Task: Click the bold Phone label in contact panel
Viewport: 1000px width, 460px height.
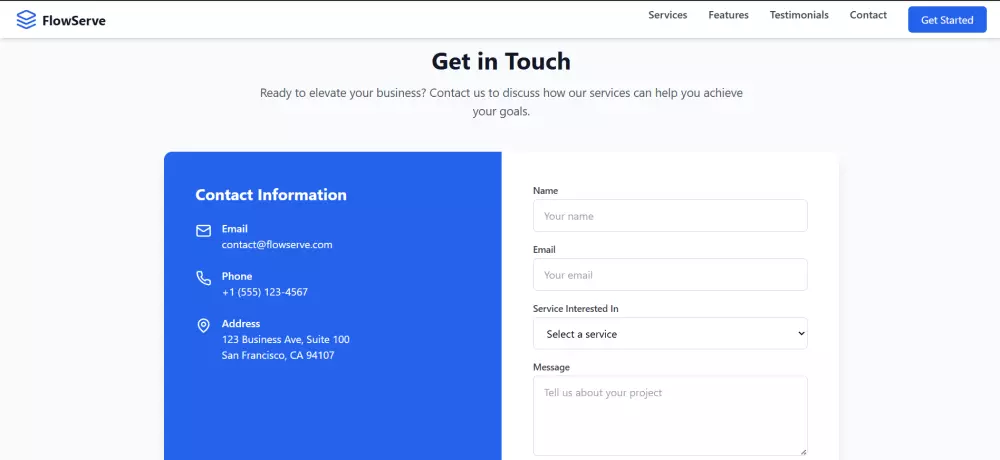Action: (x=237, y=276)
